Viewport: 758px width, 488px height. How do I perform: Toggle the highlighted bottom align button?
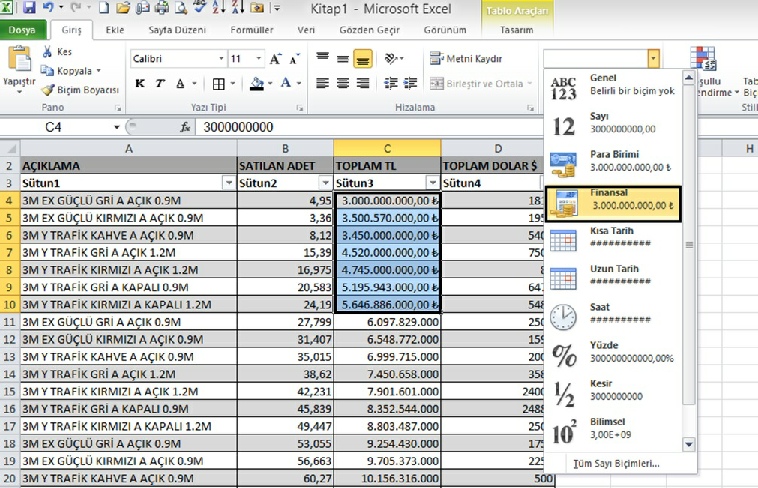click(363, 59)
